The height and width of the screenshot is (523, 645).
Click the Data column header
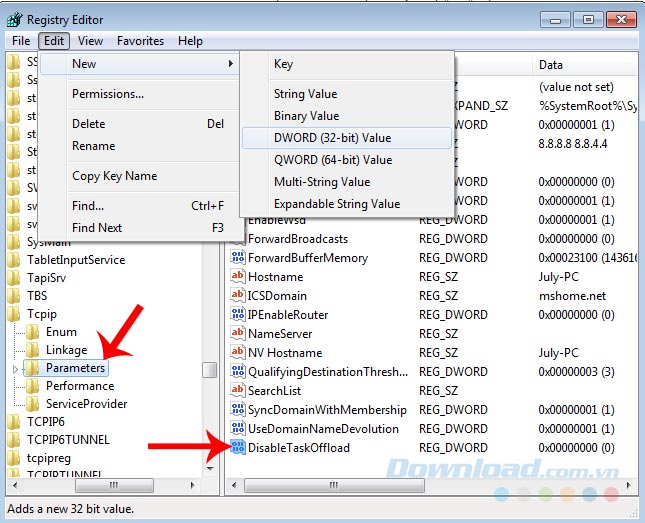point(551,65)
